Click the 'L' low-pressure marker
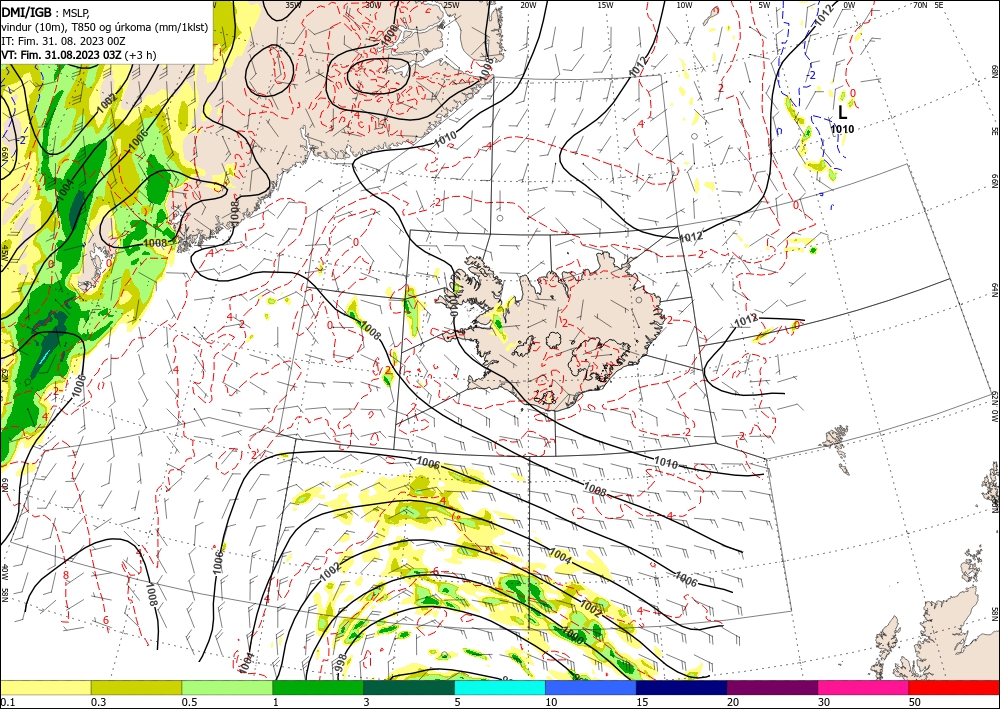This screenshot has height=709, width=1000. (x=842, y=113)
